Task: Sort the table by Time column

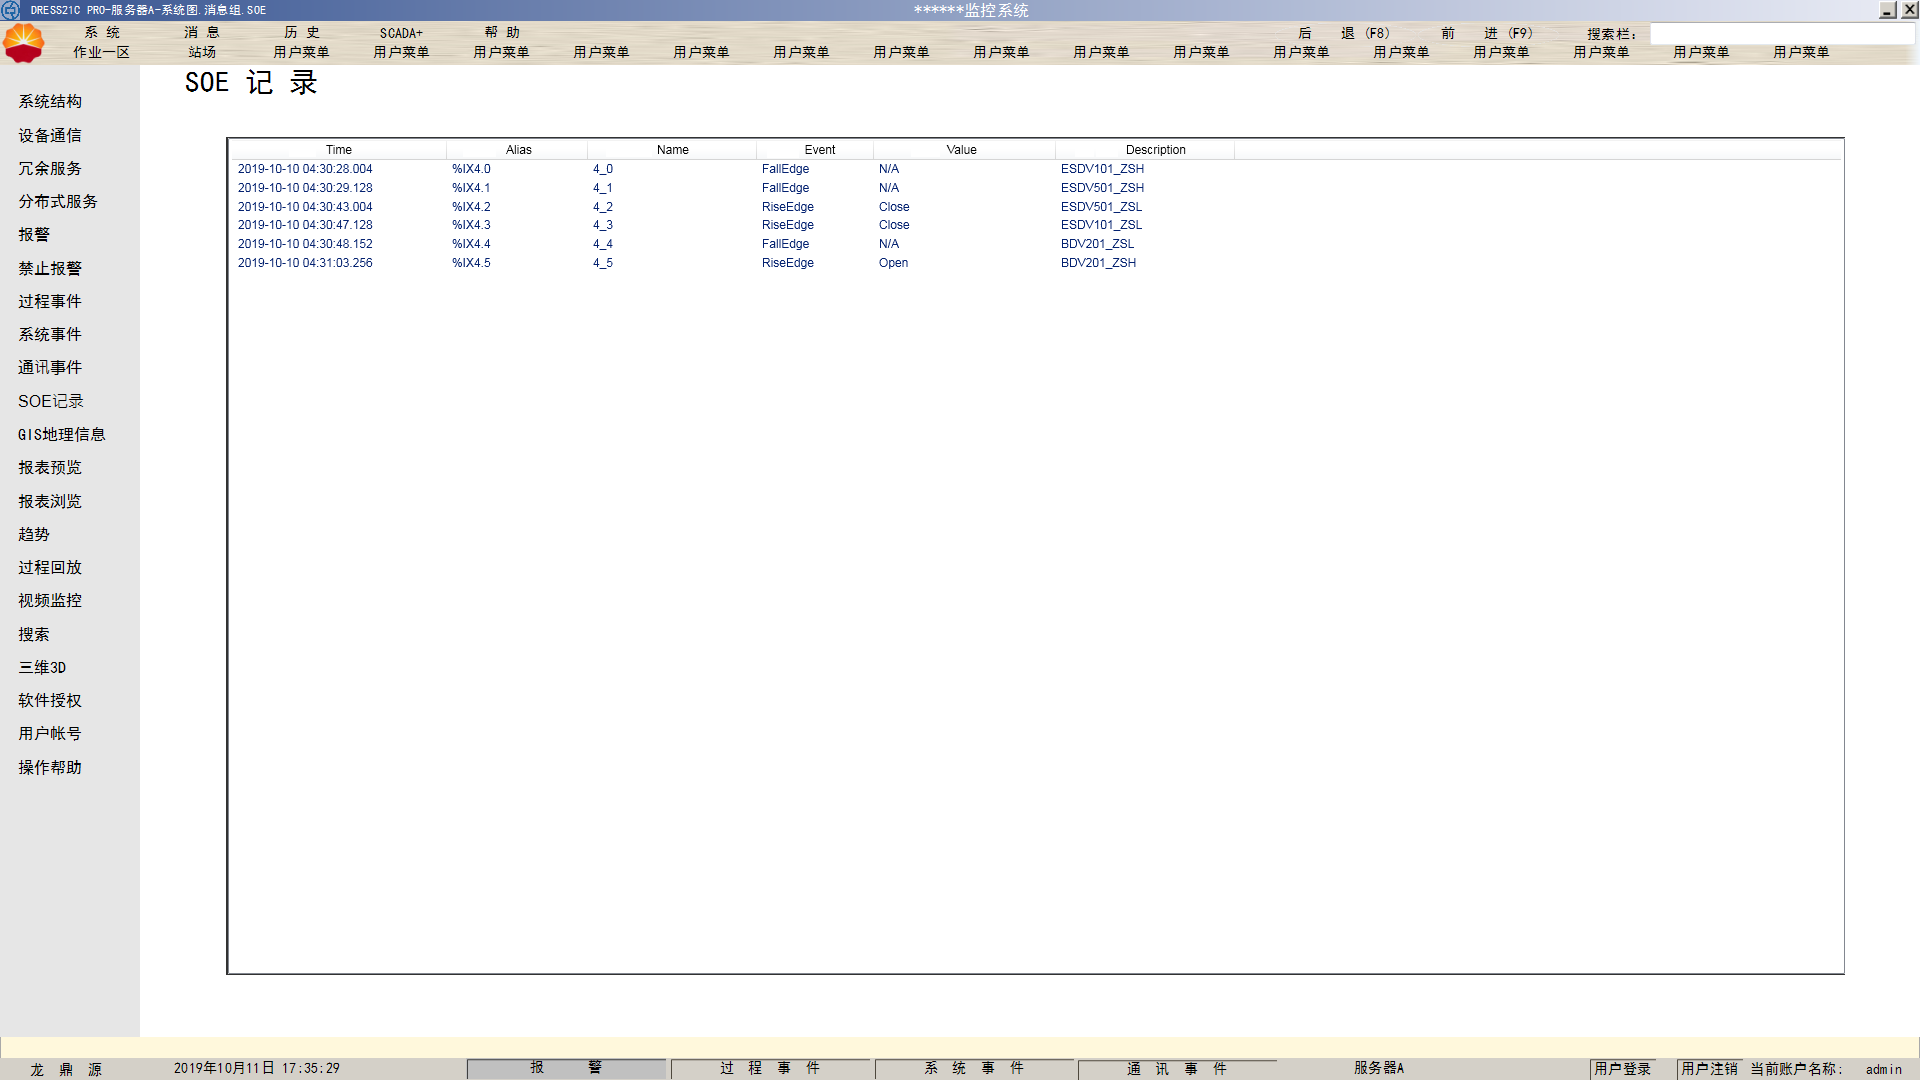Action: [x=338, y=150]
